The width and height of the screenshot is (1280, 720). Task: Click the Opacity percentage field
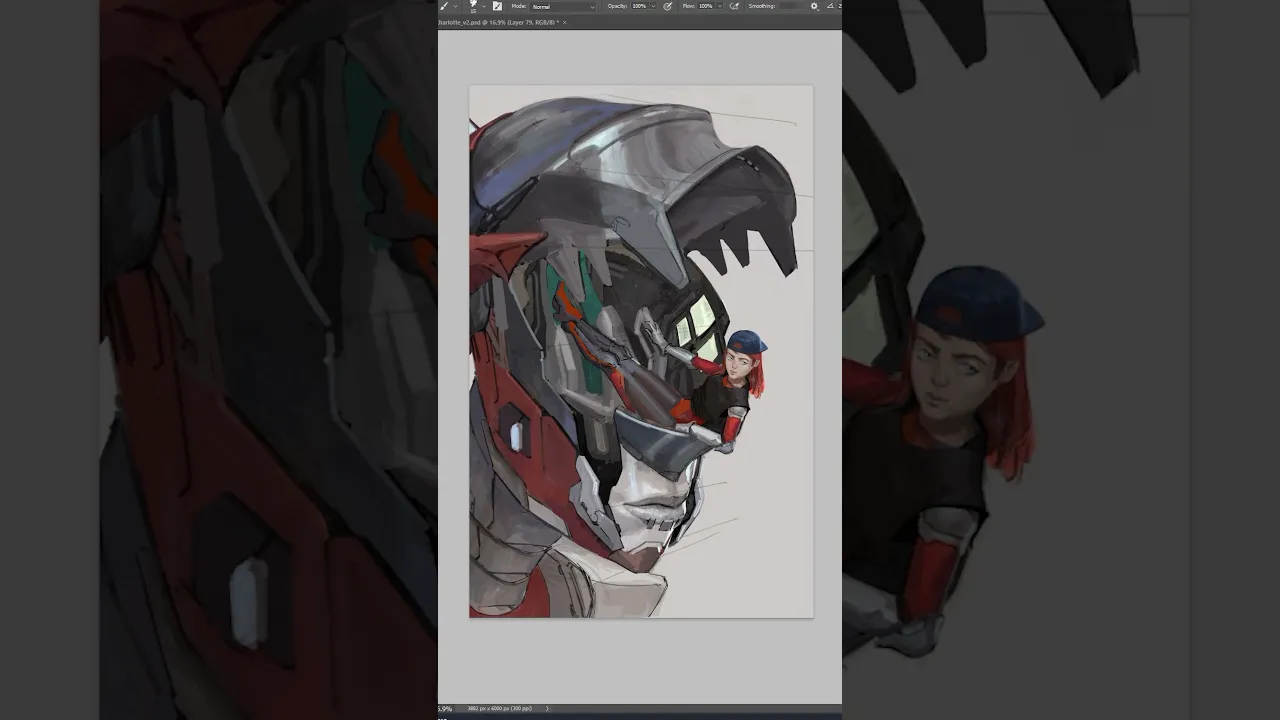click(639, 6)
